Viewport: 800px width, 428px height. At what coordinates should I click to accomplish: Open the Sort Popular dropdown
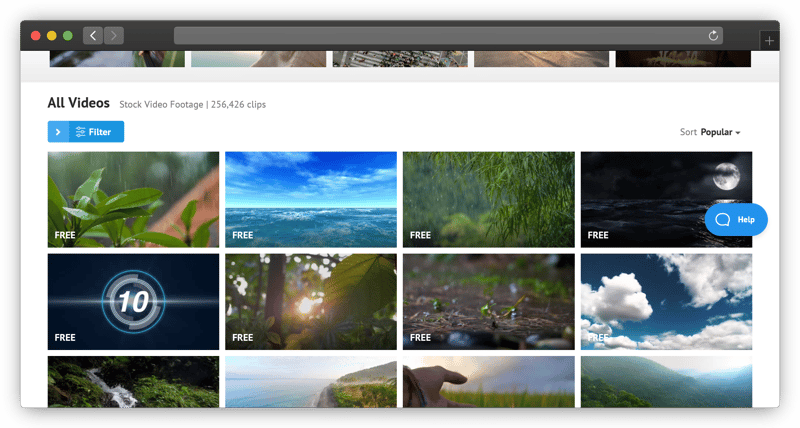(710, 132)
